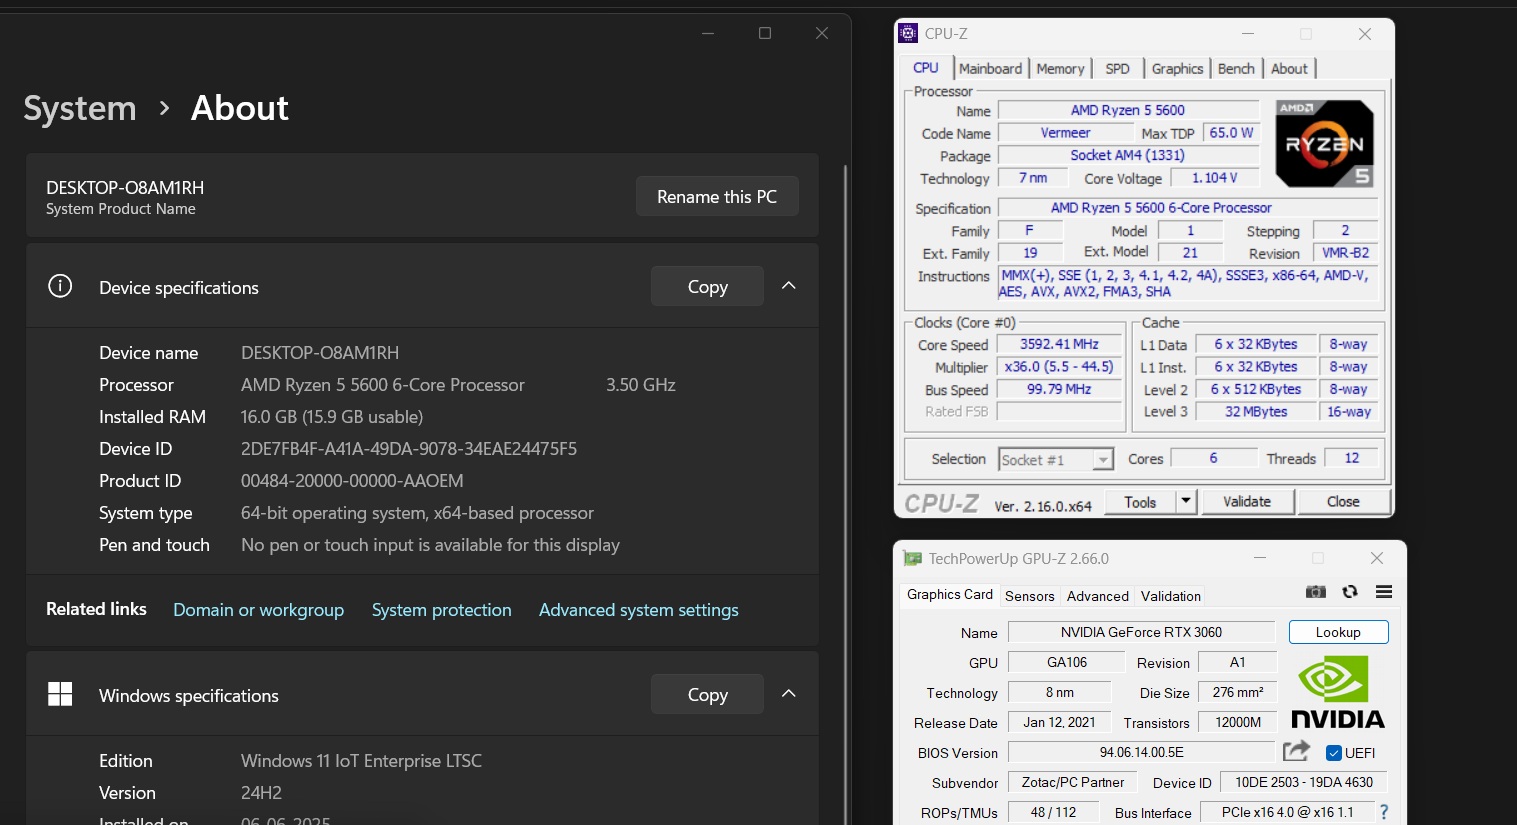1517x825 pixels.
Task: Select the Graphics tab in CPU-Z
Action: pos(1177,68)
